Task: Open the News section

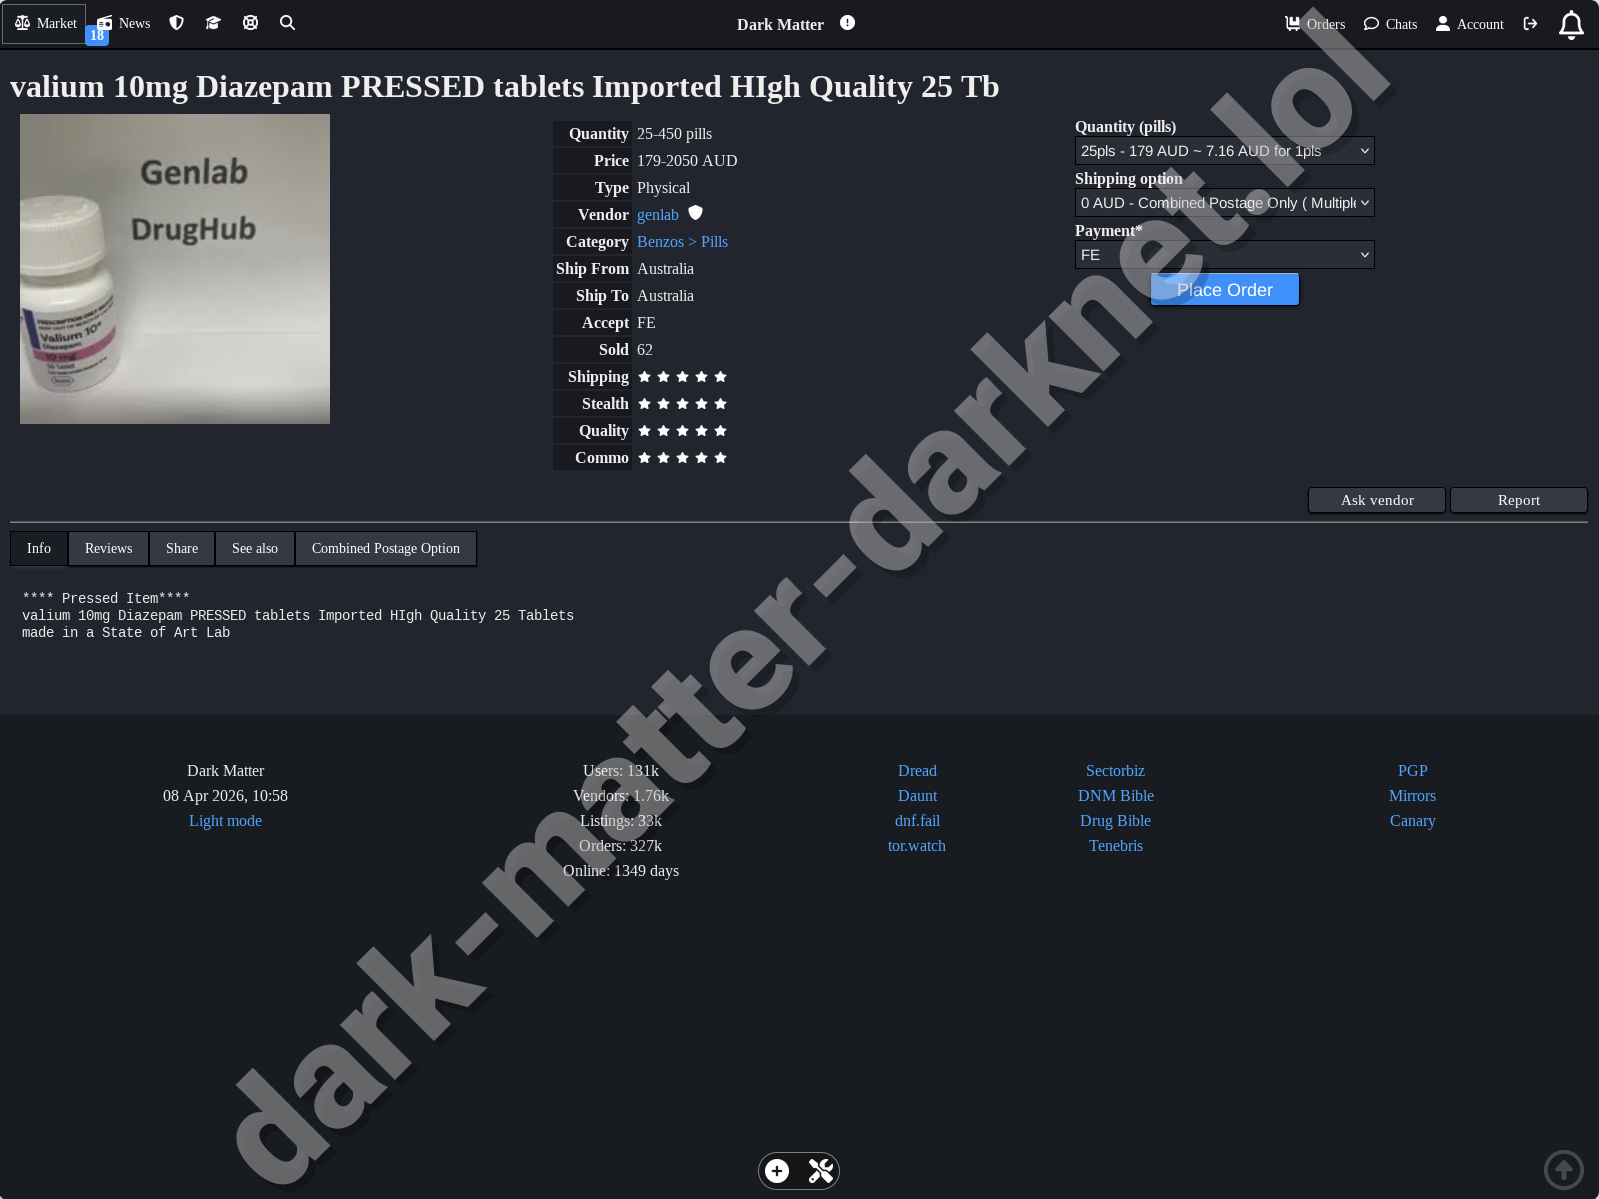Action: (x=124, y=23)
